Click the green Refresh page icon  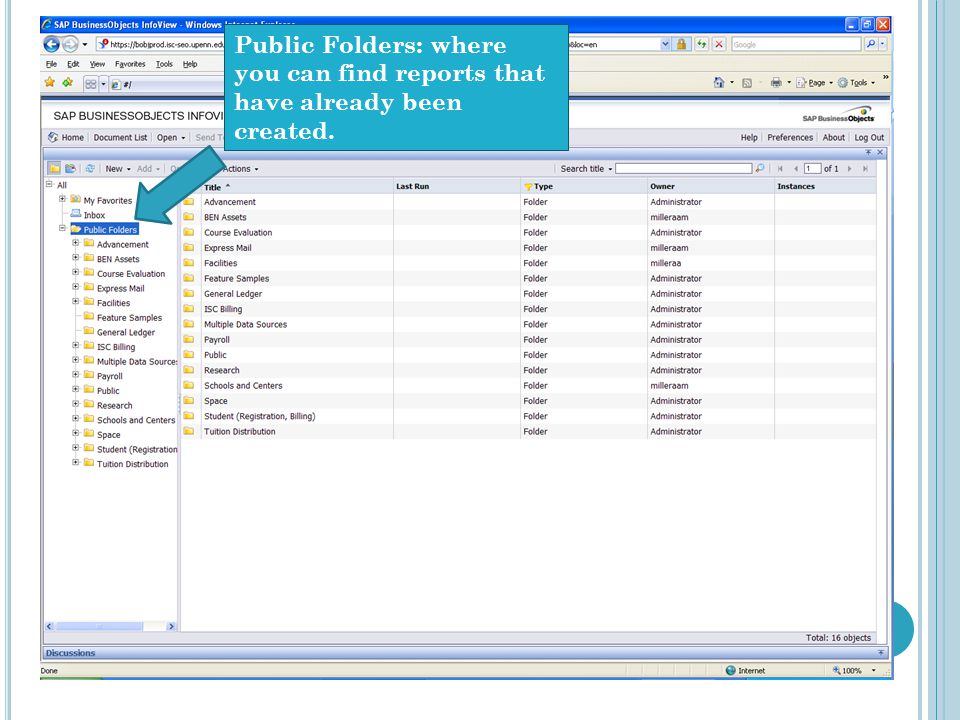click(x=701, y=44)
